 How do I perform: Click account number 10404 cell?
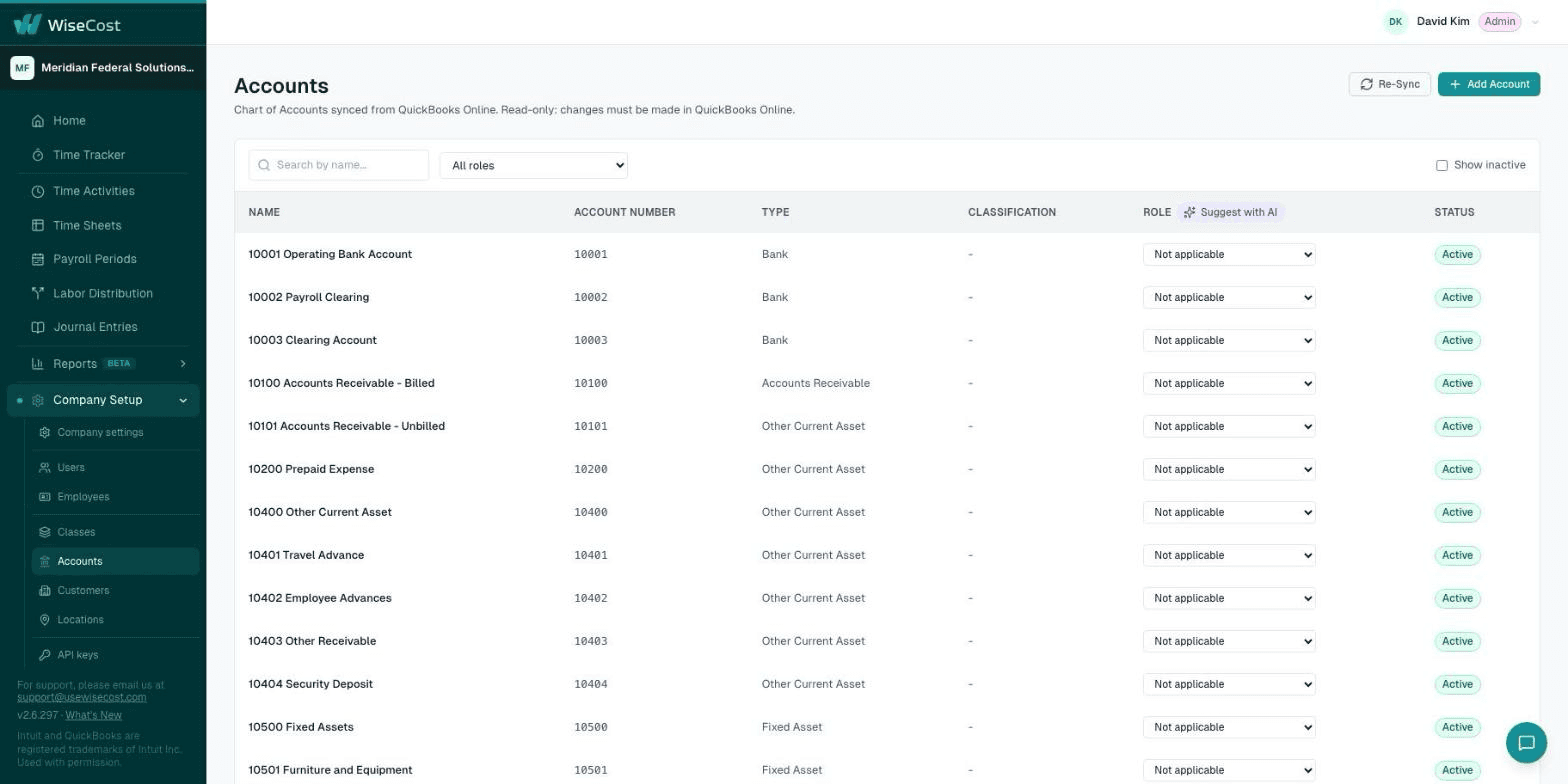(591, 685)
